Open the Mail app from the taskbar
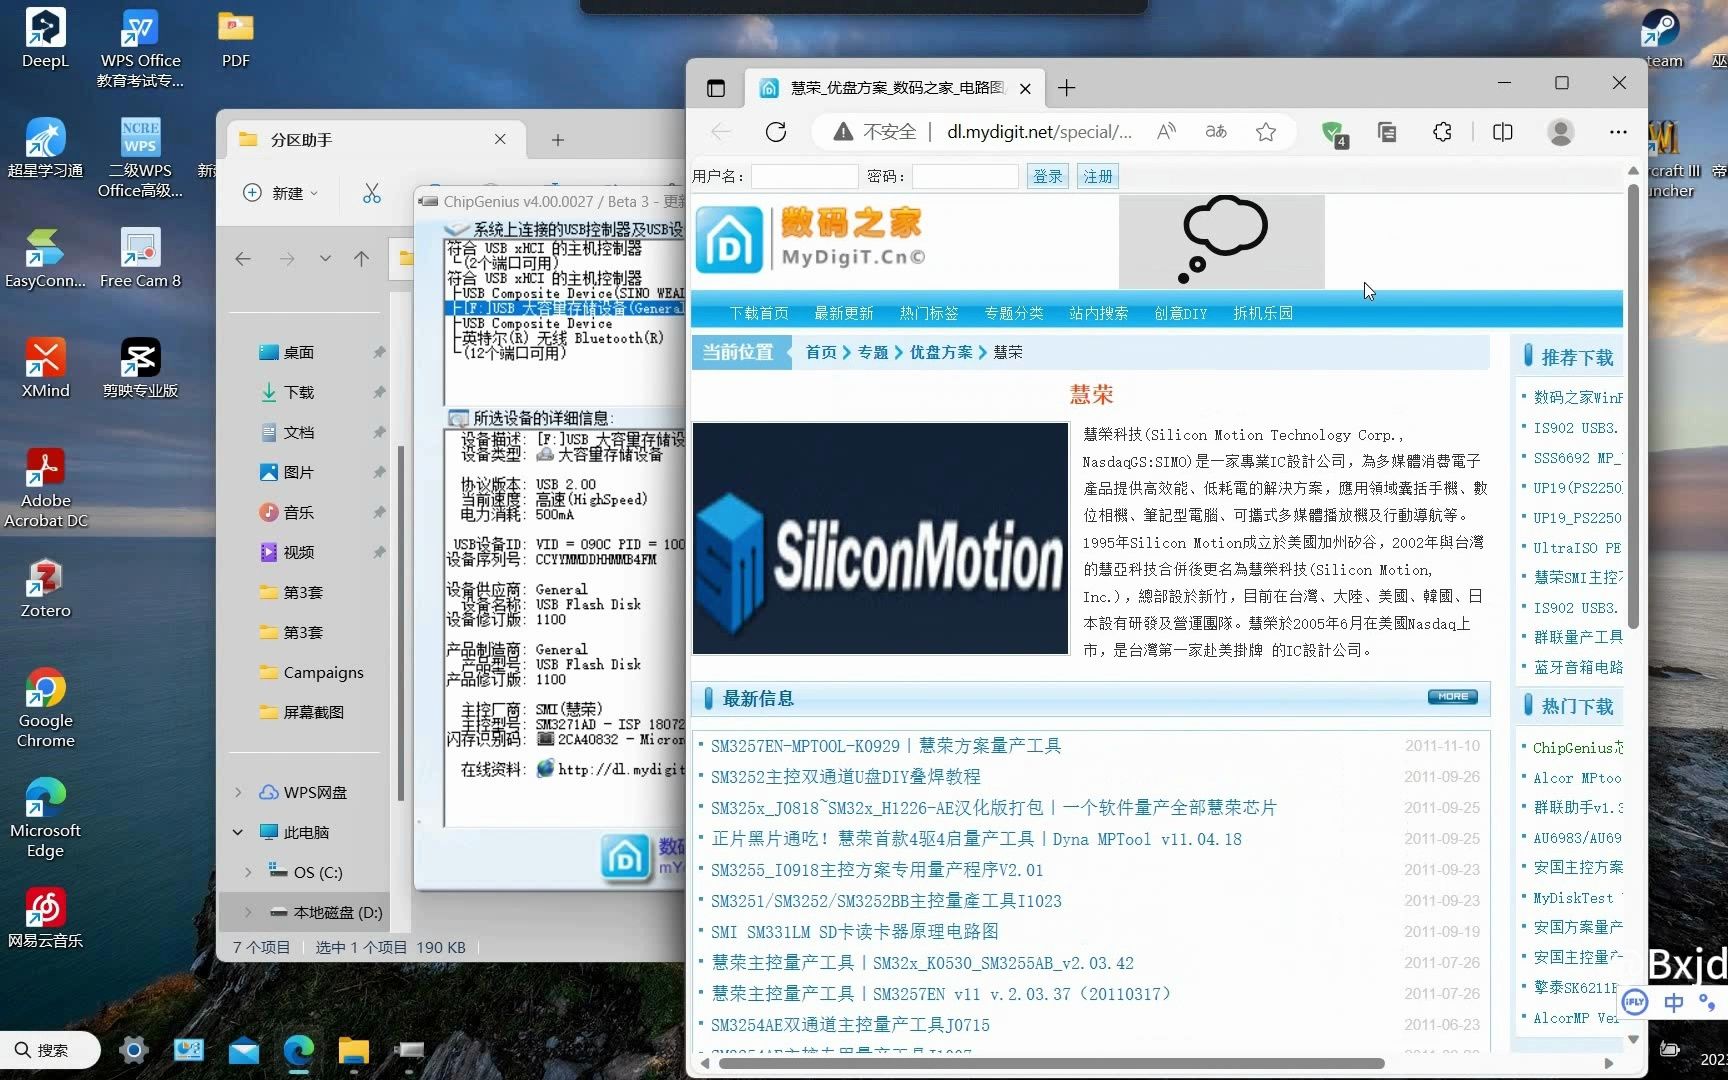This screenshot has height=1080, width=1728. pyautogui.click(x=243, y=1050)
